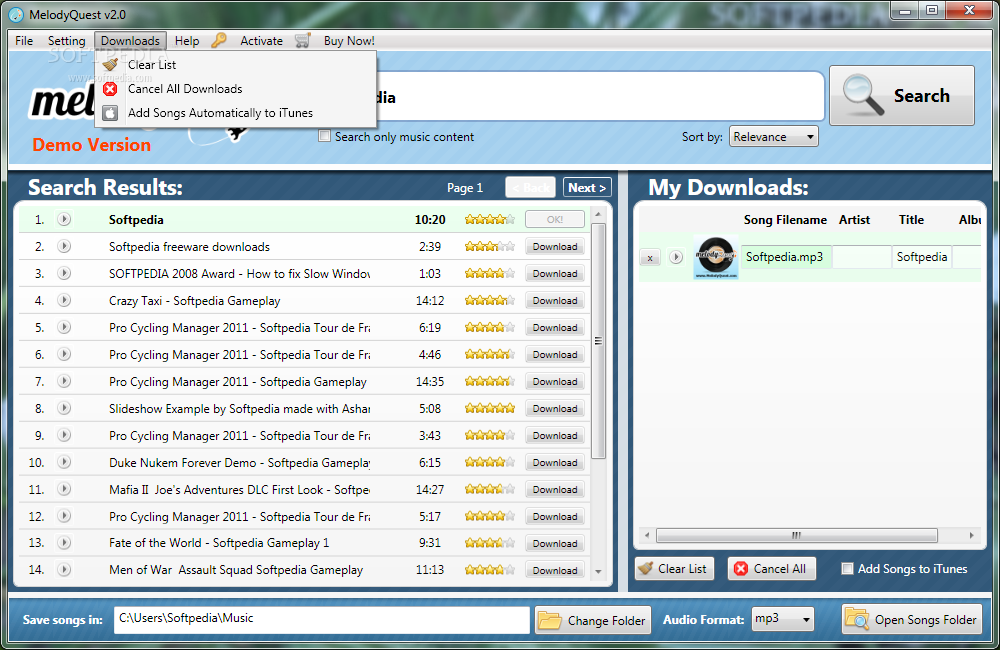Open the Help menu
The image size is (1000, 650).
coord(187,40)
